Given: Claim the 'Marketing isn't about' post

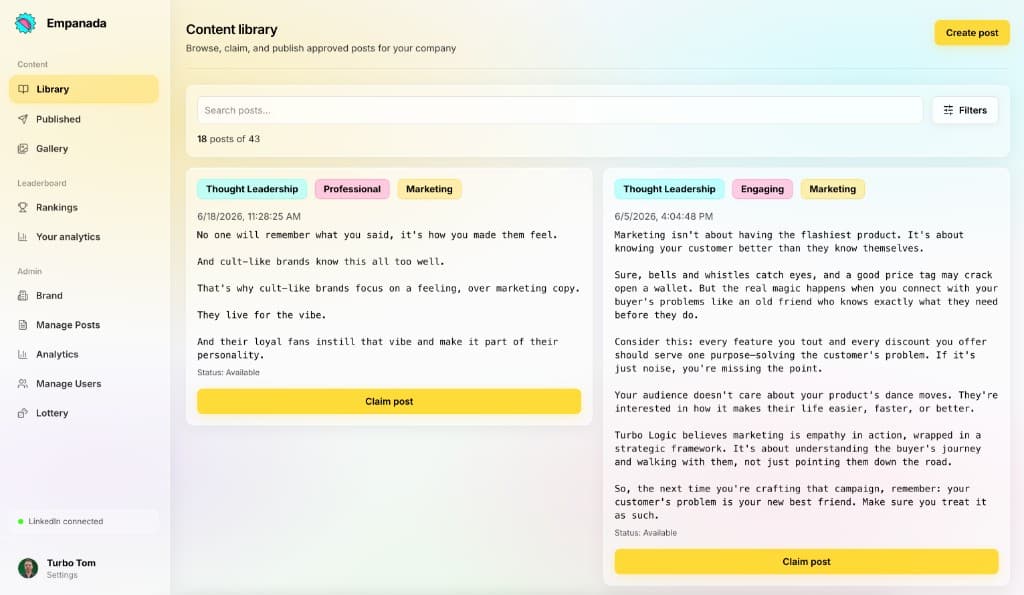Looking at the screenshot, I should (806, 562).
